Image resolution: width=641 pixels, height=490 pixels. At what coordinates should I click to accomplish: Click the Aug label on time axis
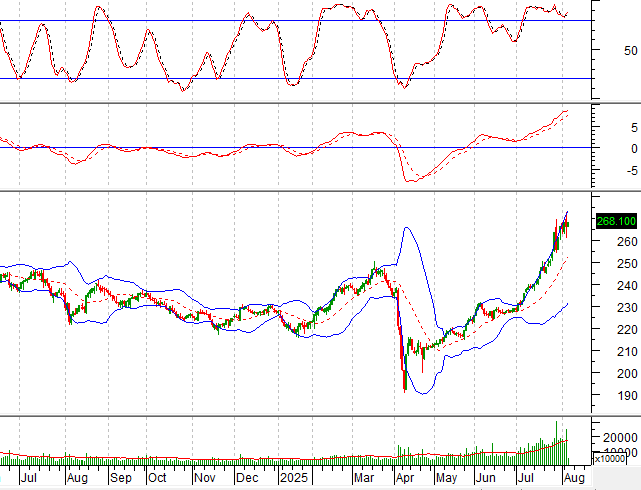76,478
